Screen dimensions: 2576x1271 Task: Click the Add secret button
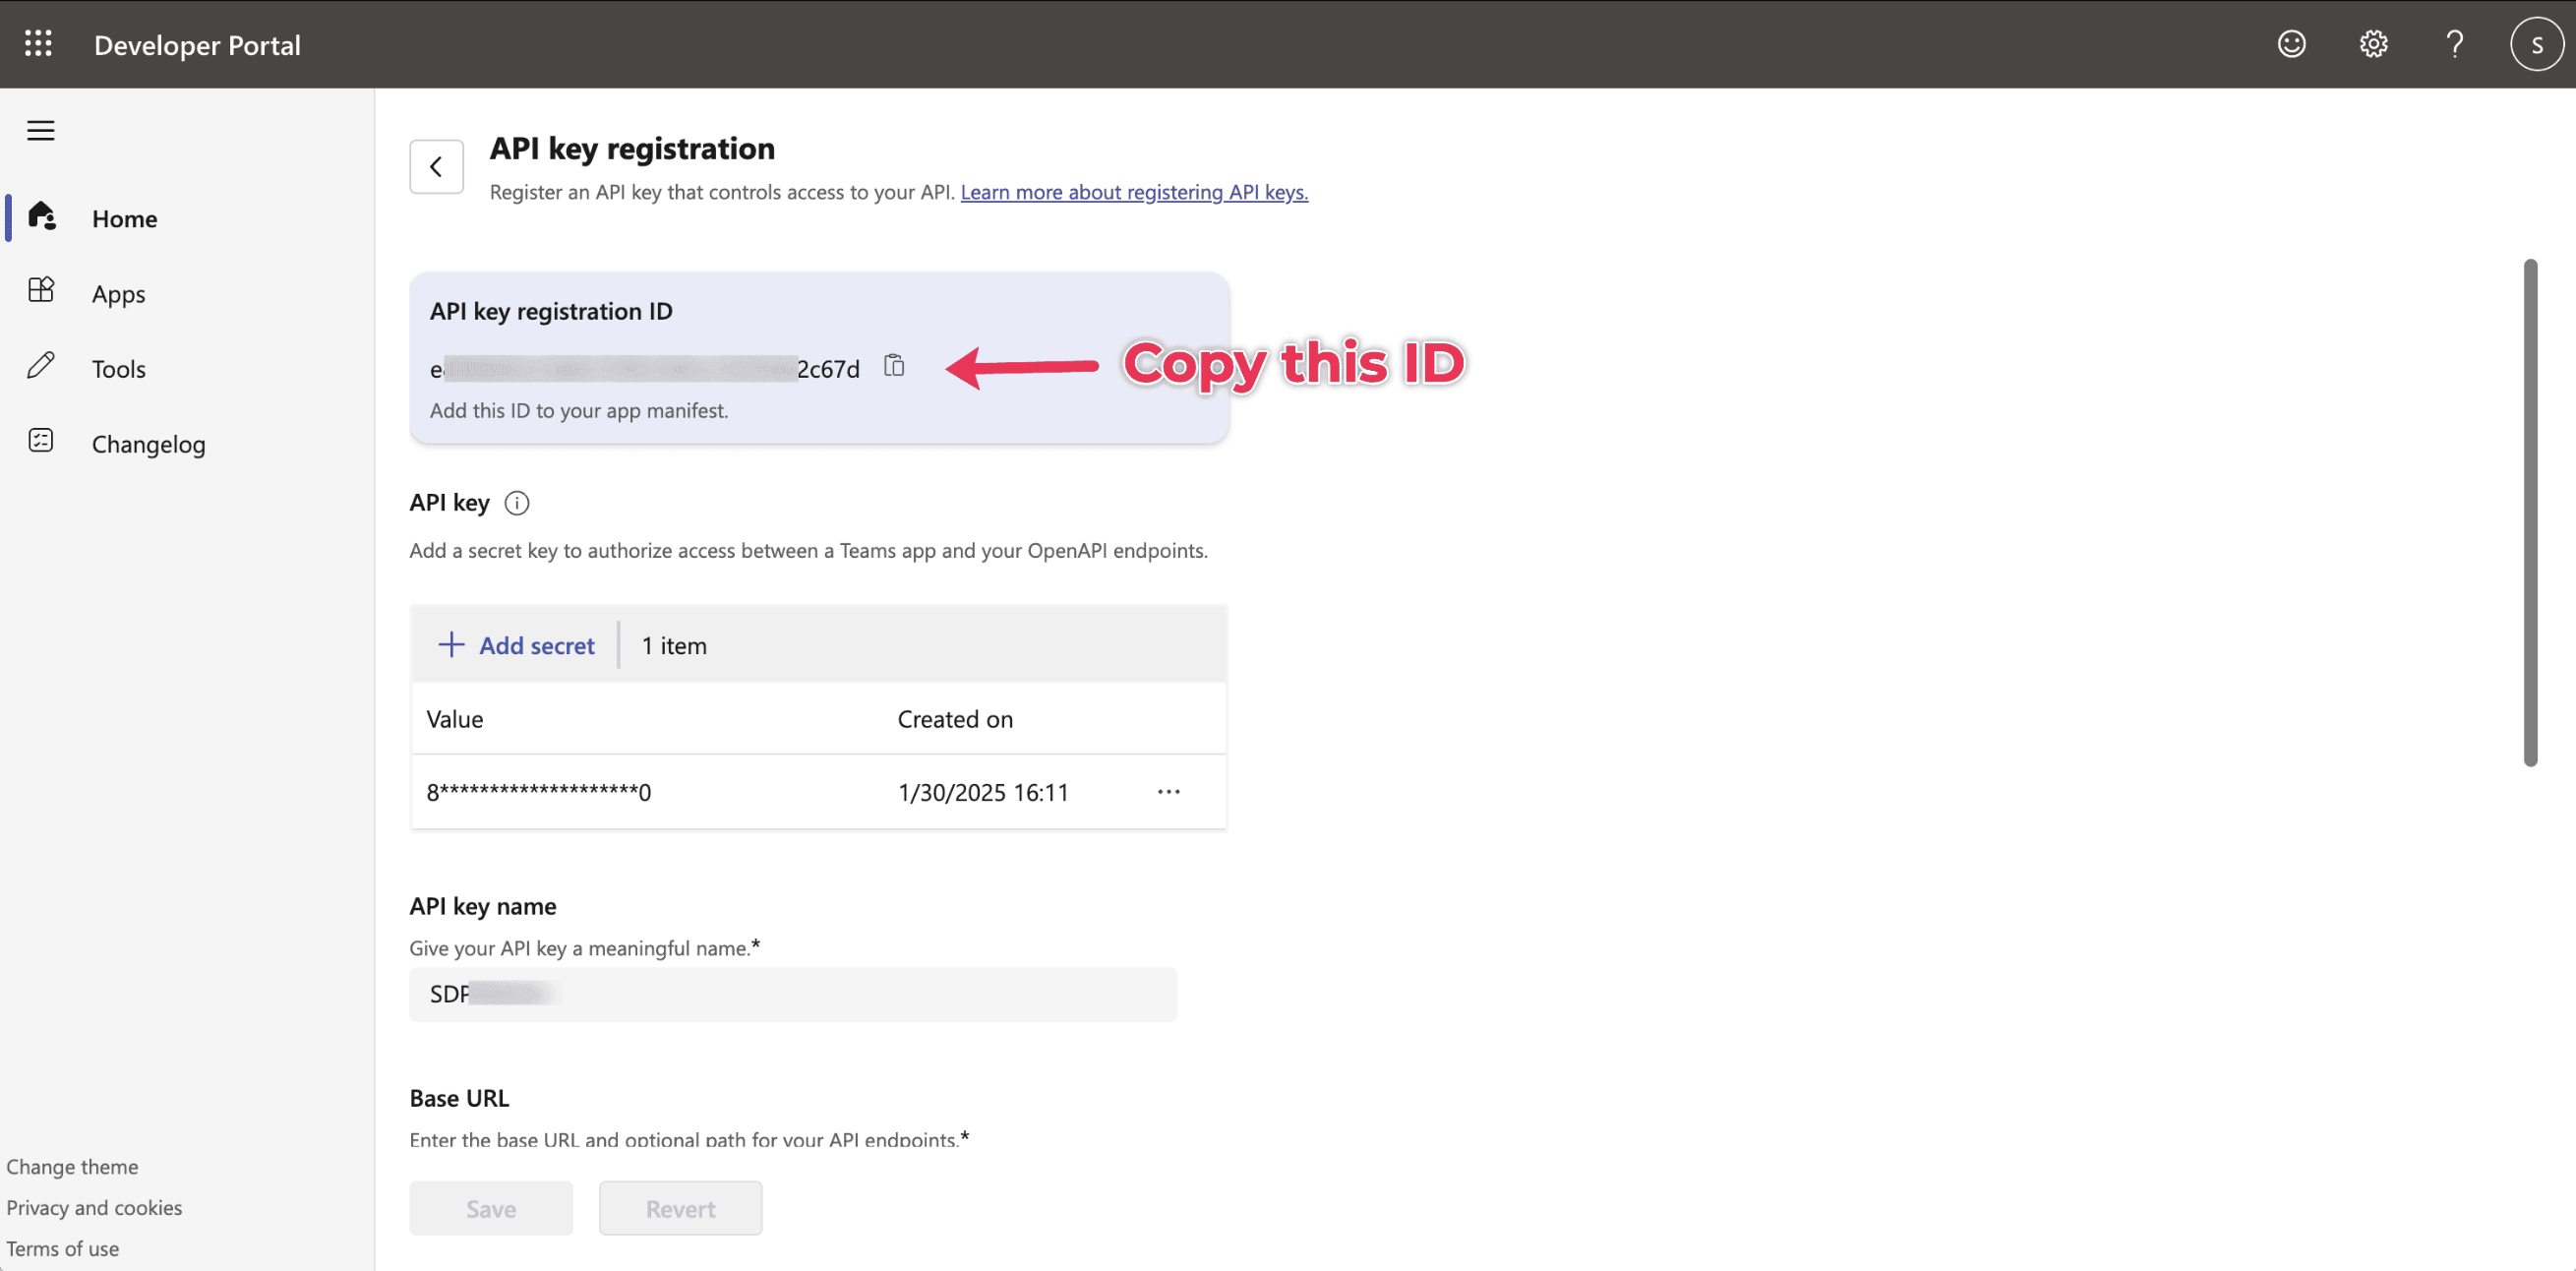coord(516,645)
